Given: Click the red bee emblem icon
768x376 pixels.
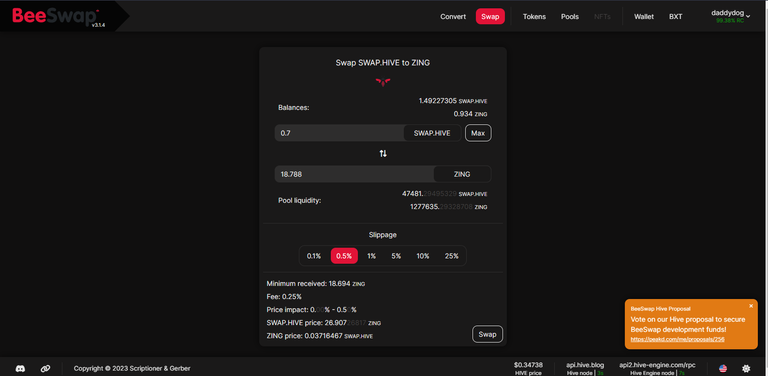Looking at the screenshot, I should [x=383, y=82].
